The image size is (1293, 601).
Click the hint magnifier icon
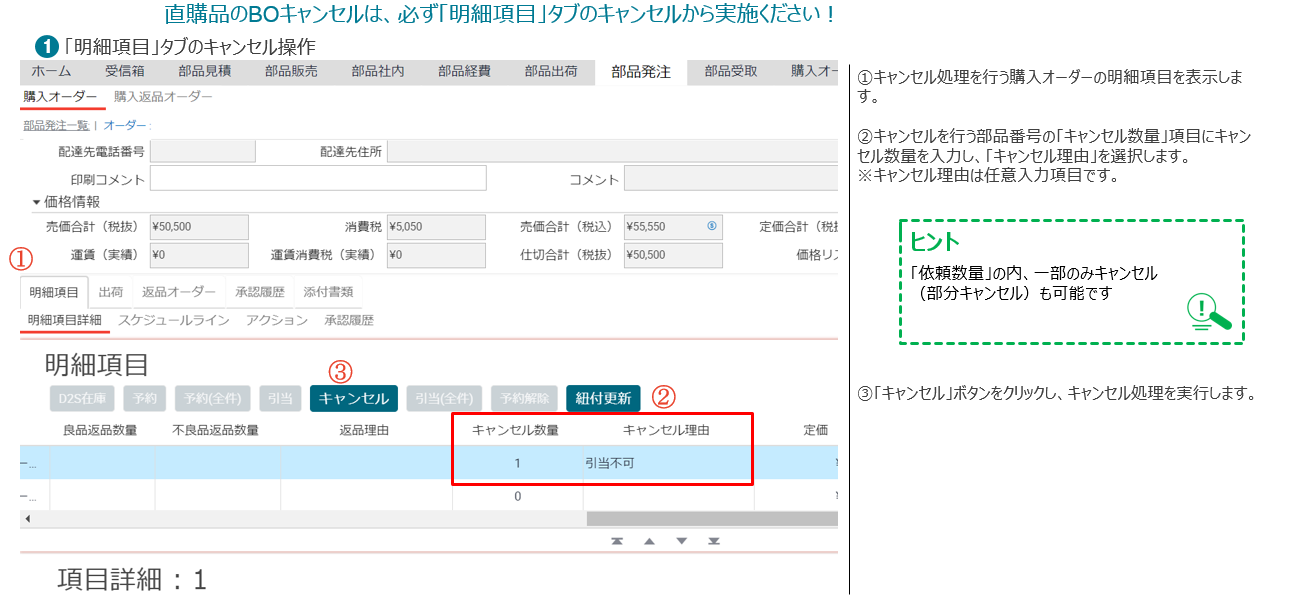pyautogui.click(x=1208, y=313)
